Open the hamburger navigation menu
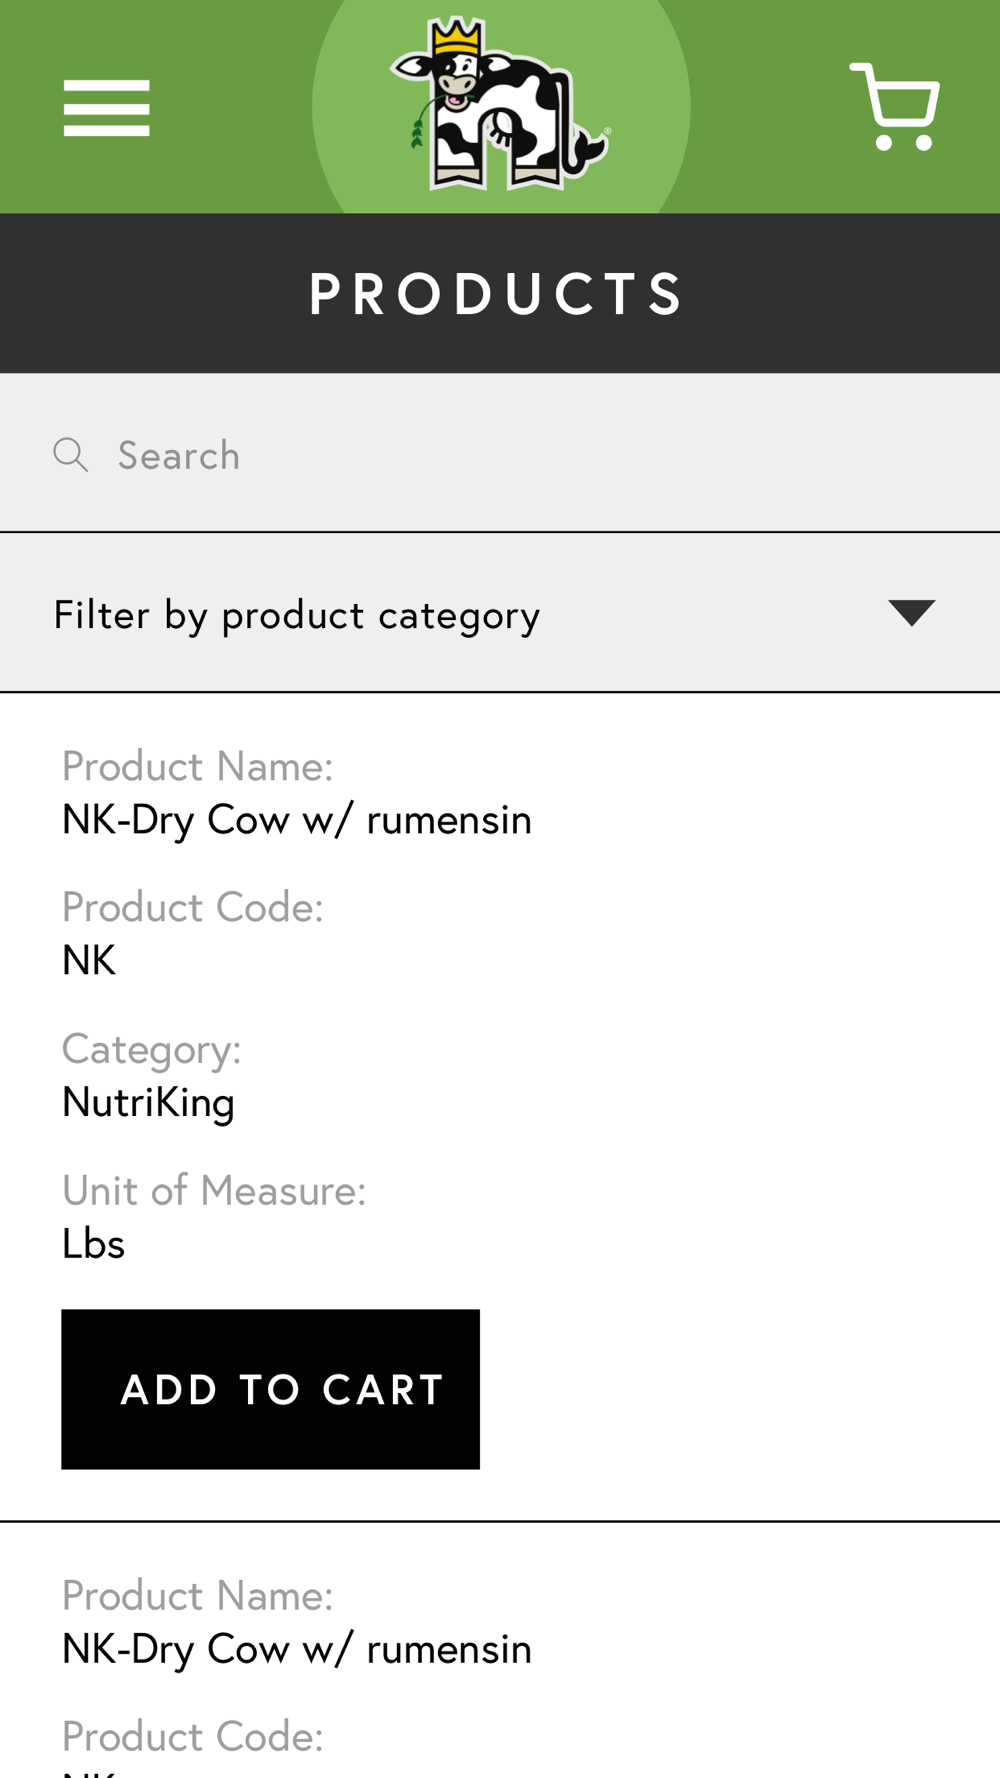Screen dimensions: 1000x1778 [106, 108]
